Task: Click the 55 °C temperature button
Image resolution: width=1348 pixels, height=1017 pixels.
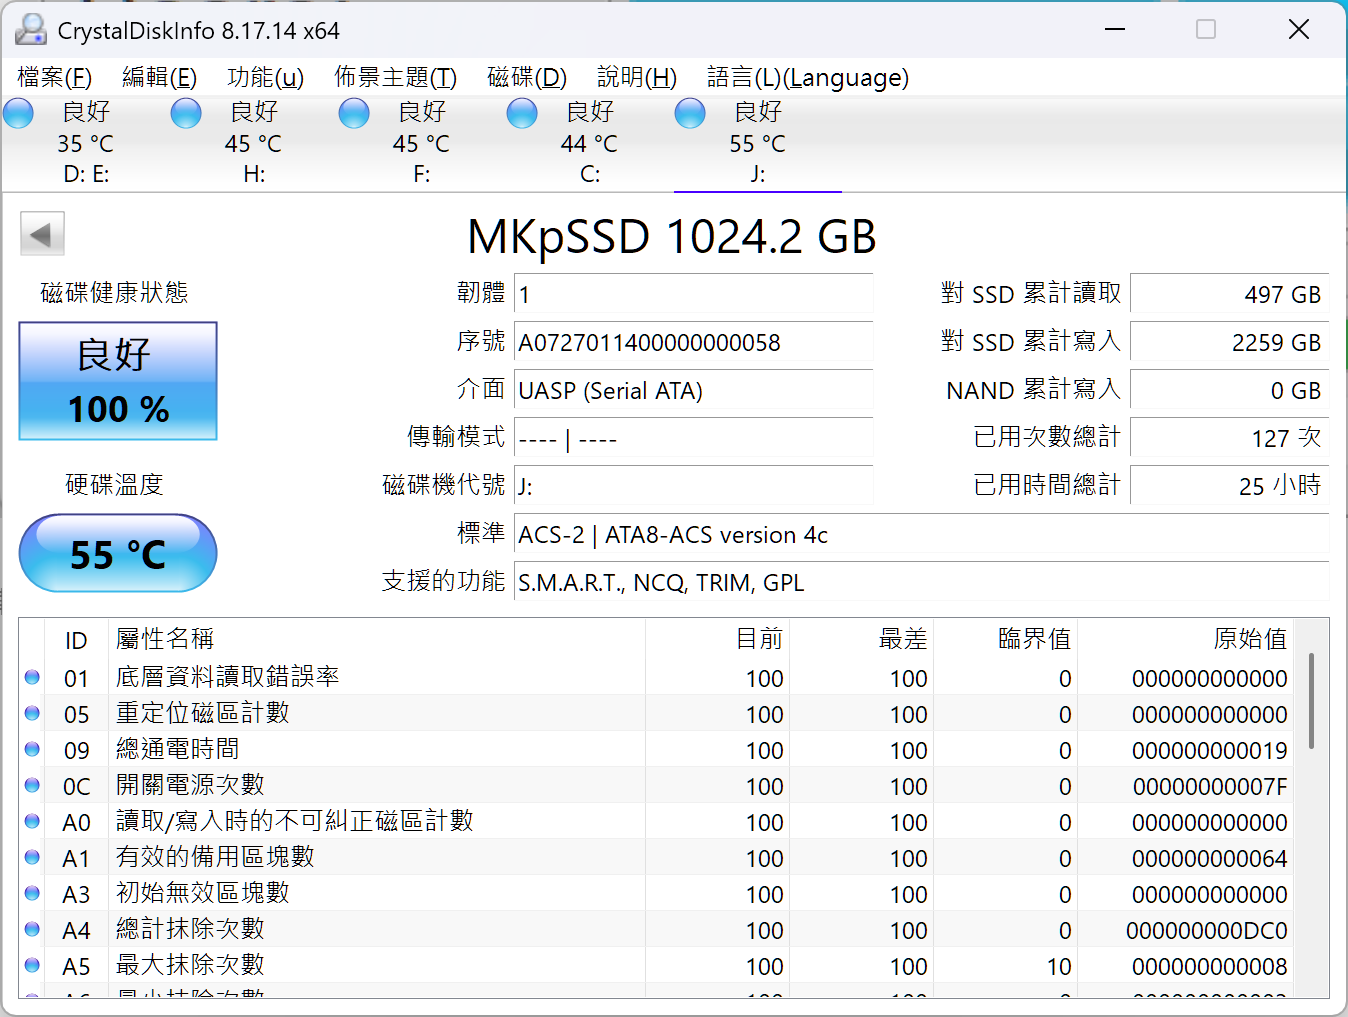Action: coord(118,553)
